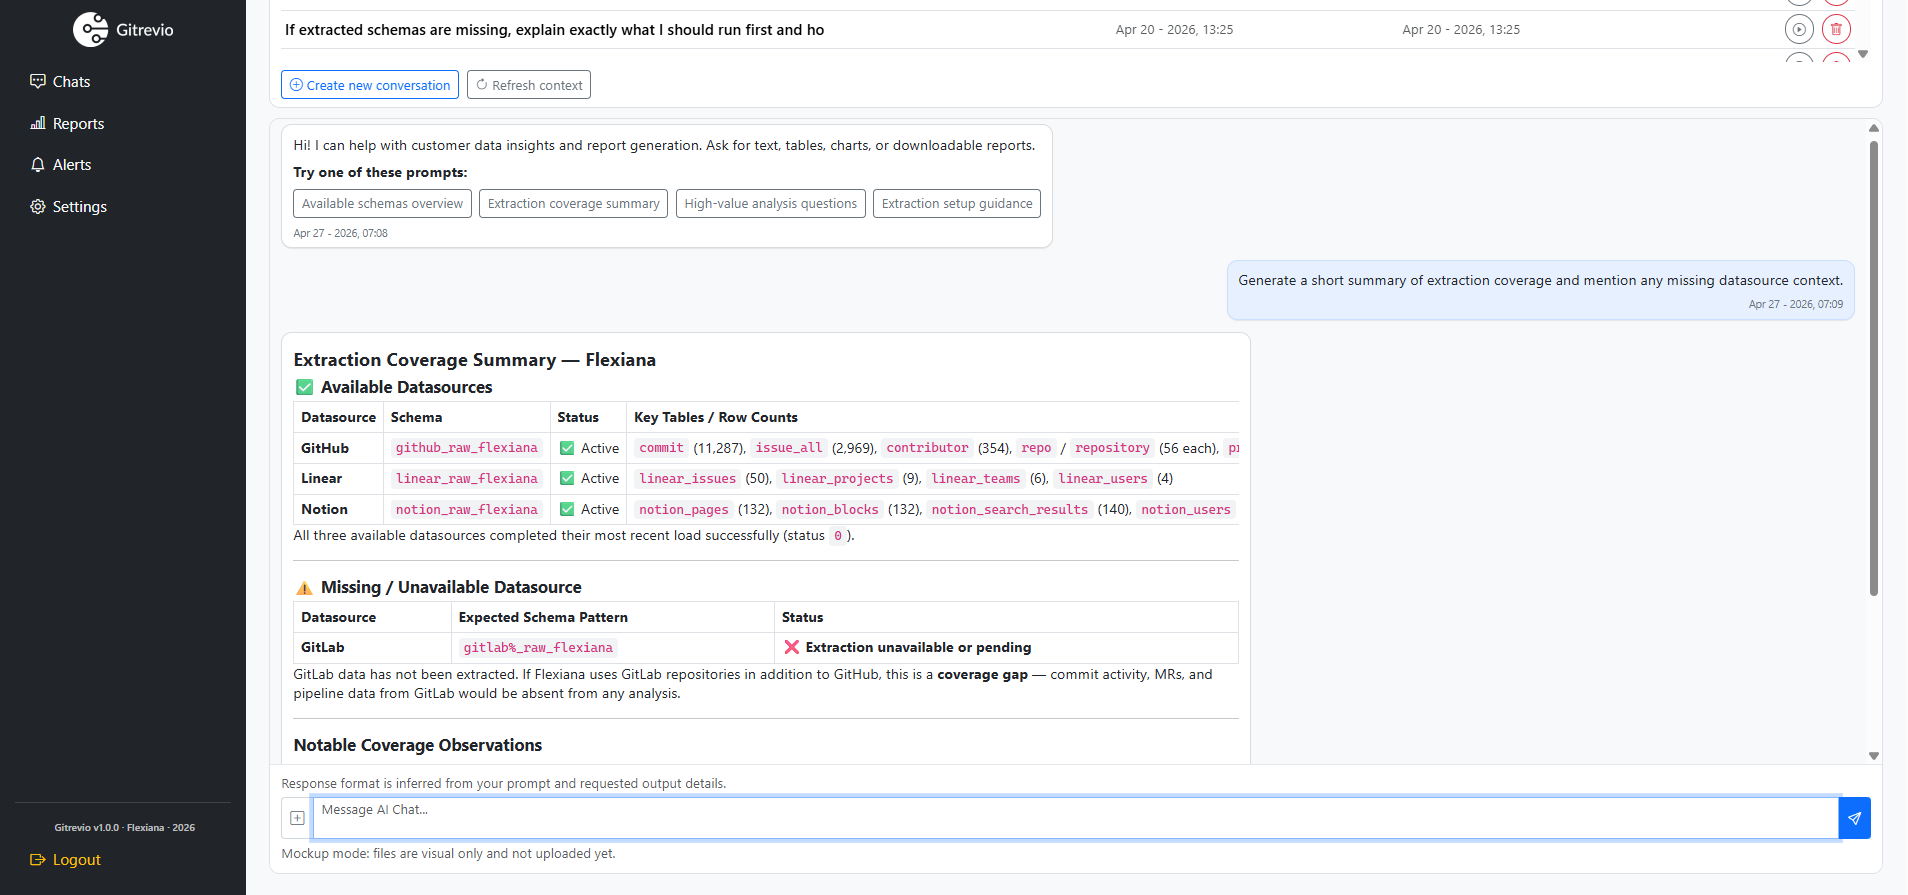Create a new conversation
This screenshot has width=1908, height=895.
(370, 85)
